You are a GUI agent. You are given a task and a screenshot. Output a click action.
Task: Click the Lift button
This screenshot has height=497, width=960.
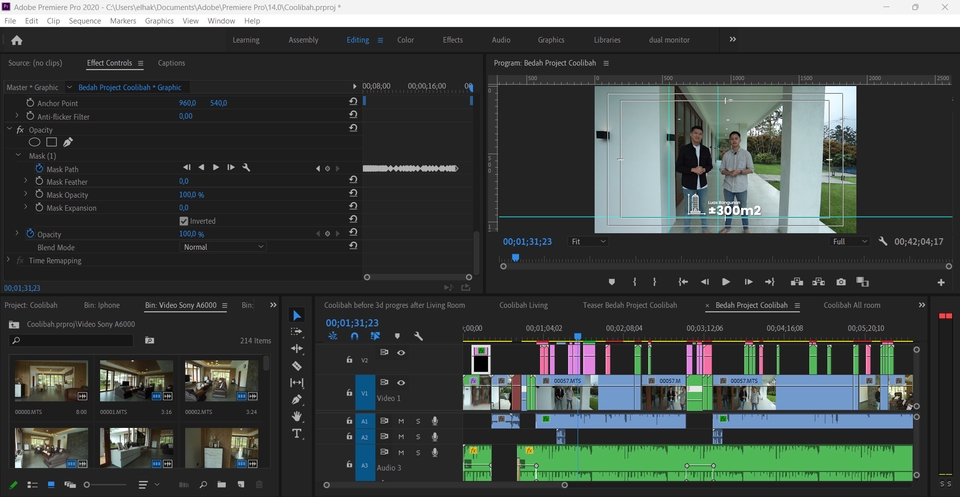point(797,282)
